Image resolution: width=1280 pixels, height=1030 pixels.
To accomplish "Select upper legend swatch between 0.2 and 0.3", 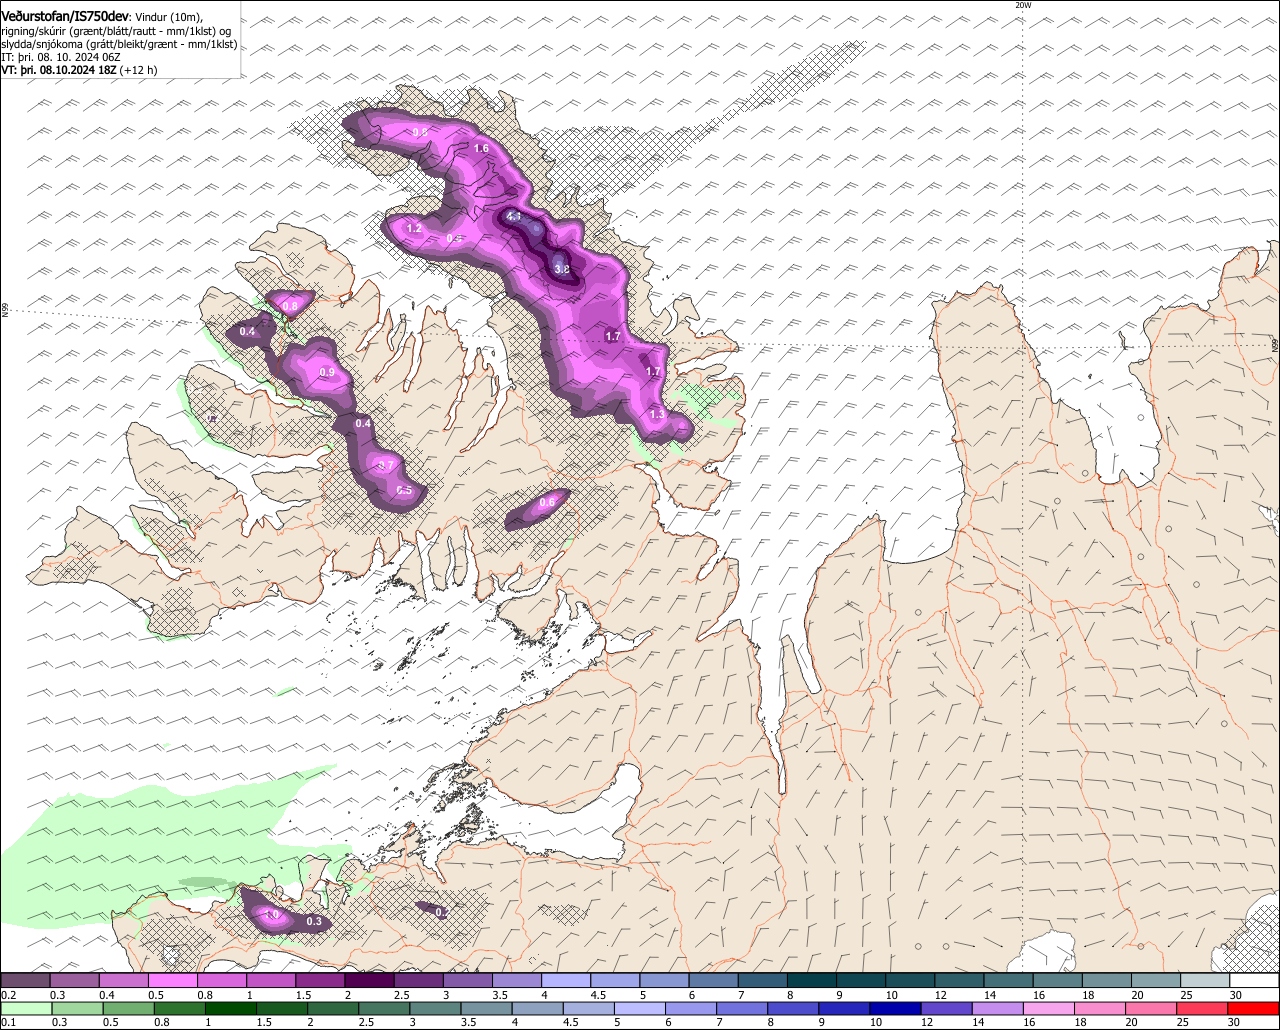I will tap(25, 980).
